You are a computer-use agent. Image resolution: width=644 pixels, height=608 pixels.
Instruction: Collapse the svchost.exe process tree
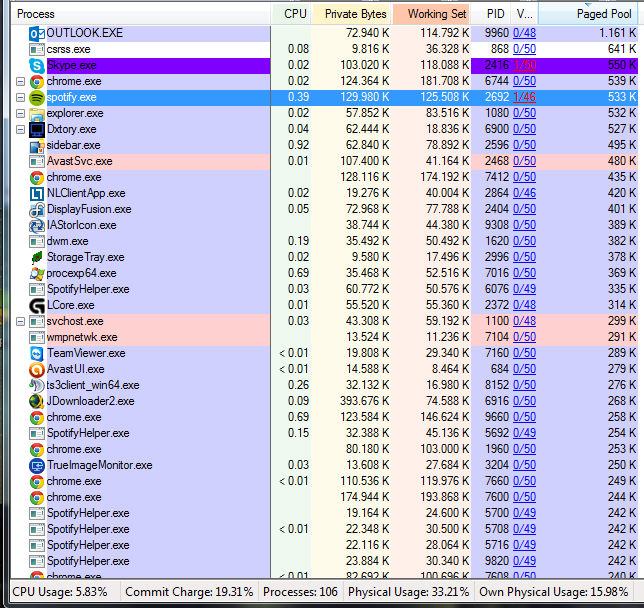(20, 322)
